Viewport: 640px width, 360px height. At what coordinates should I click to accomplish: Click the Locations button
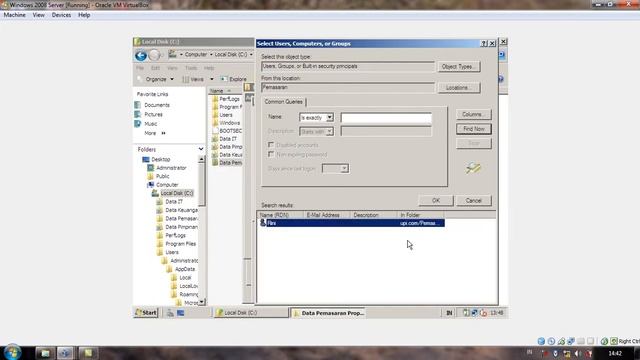point(458,88)
